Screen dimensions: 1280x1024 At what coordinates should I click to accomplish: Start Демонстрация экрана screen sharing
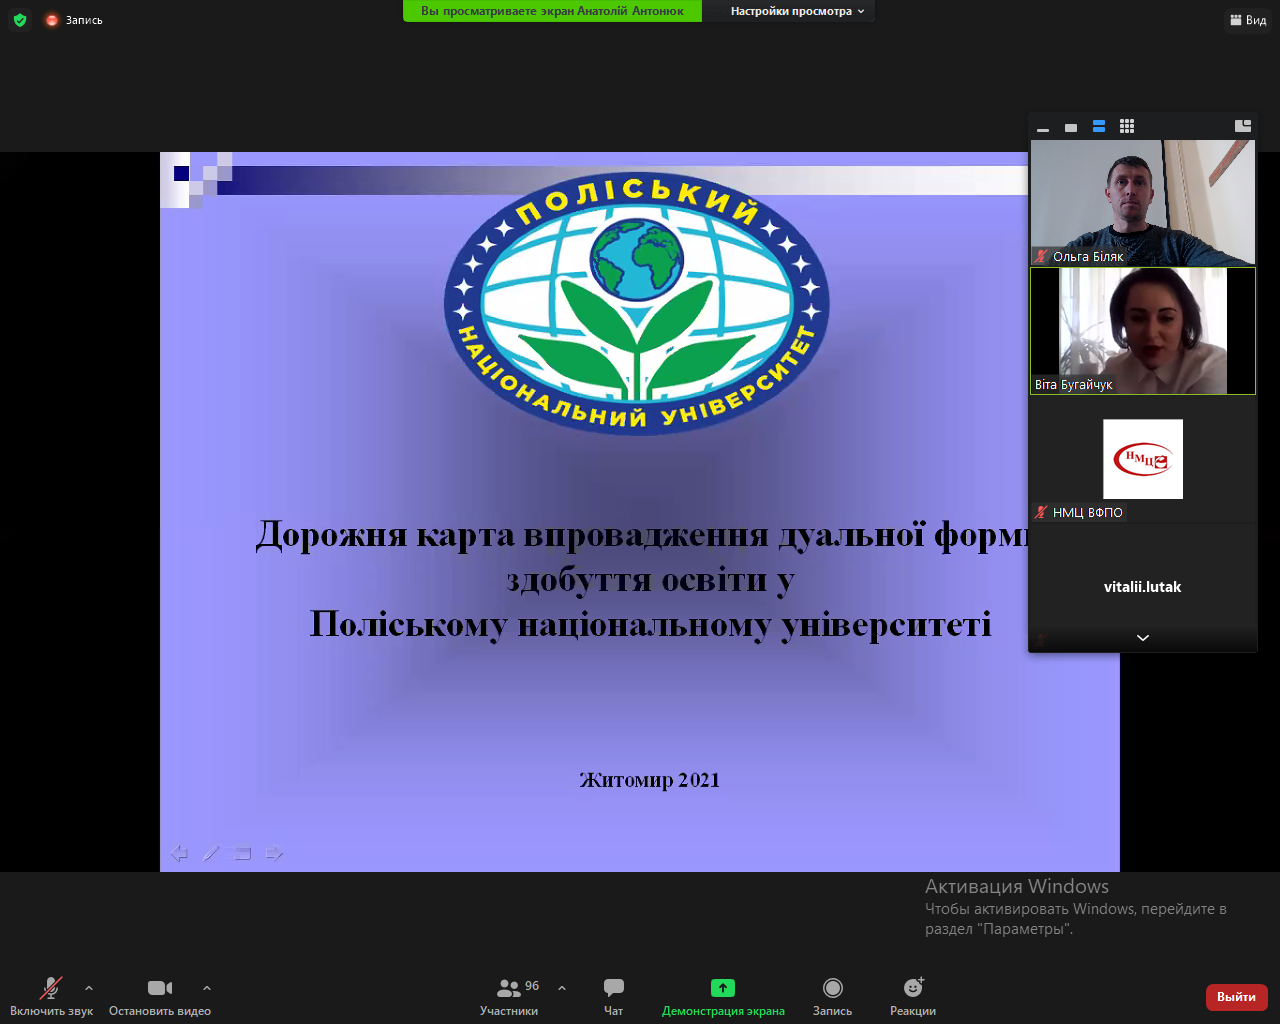tap(723, 996)
